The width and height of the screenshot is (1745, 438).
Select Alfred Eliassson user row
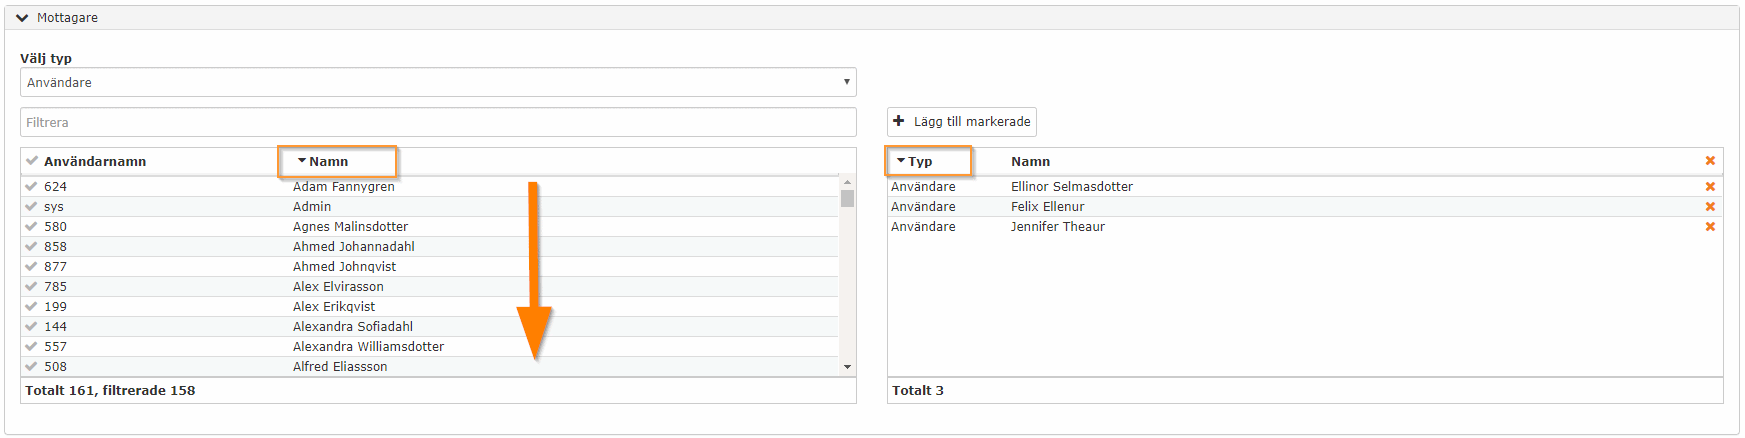(x=430, y=367)
